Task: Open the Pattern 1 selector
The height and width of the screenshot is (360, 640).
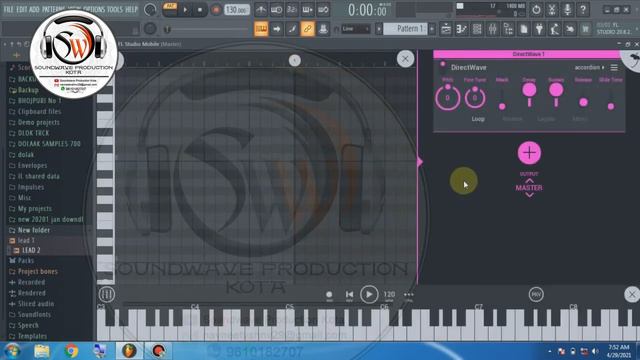Action: [x=406, y=29]
